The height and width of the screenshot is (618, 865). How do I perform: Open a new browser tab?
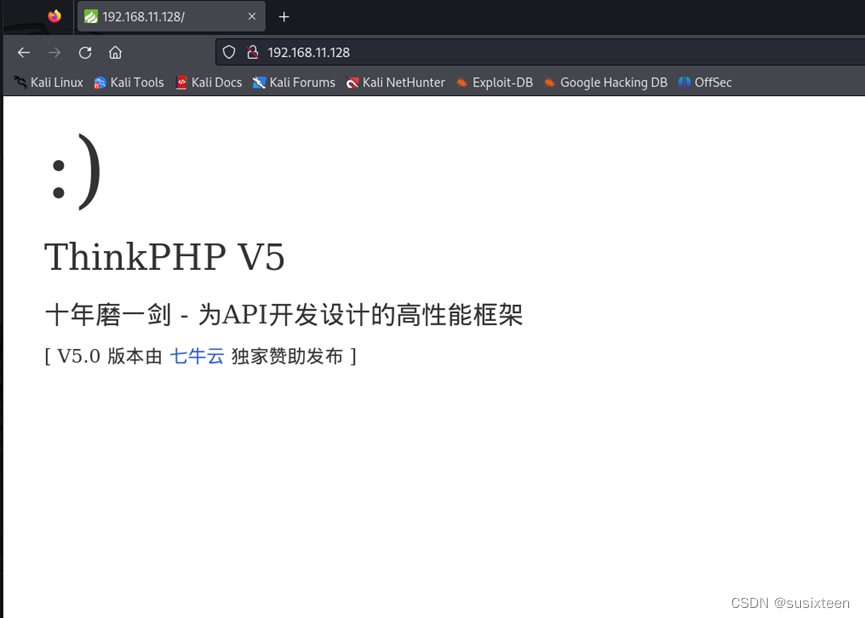284,16
